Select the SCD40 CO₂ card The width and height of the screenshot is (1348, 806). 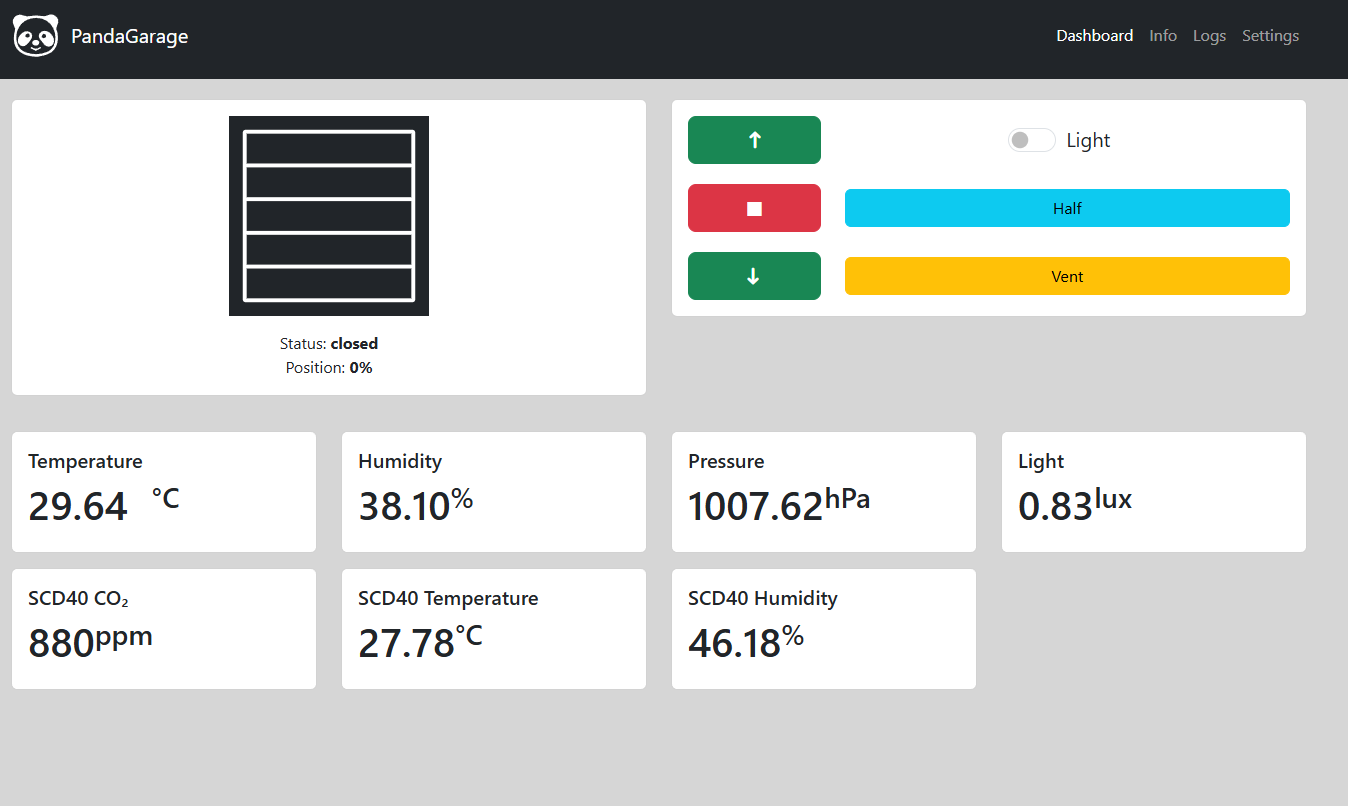(164, 629)
